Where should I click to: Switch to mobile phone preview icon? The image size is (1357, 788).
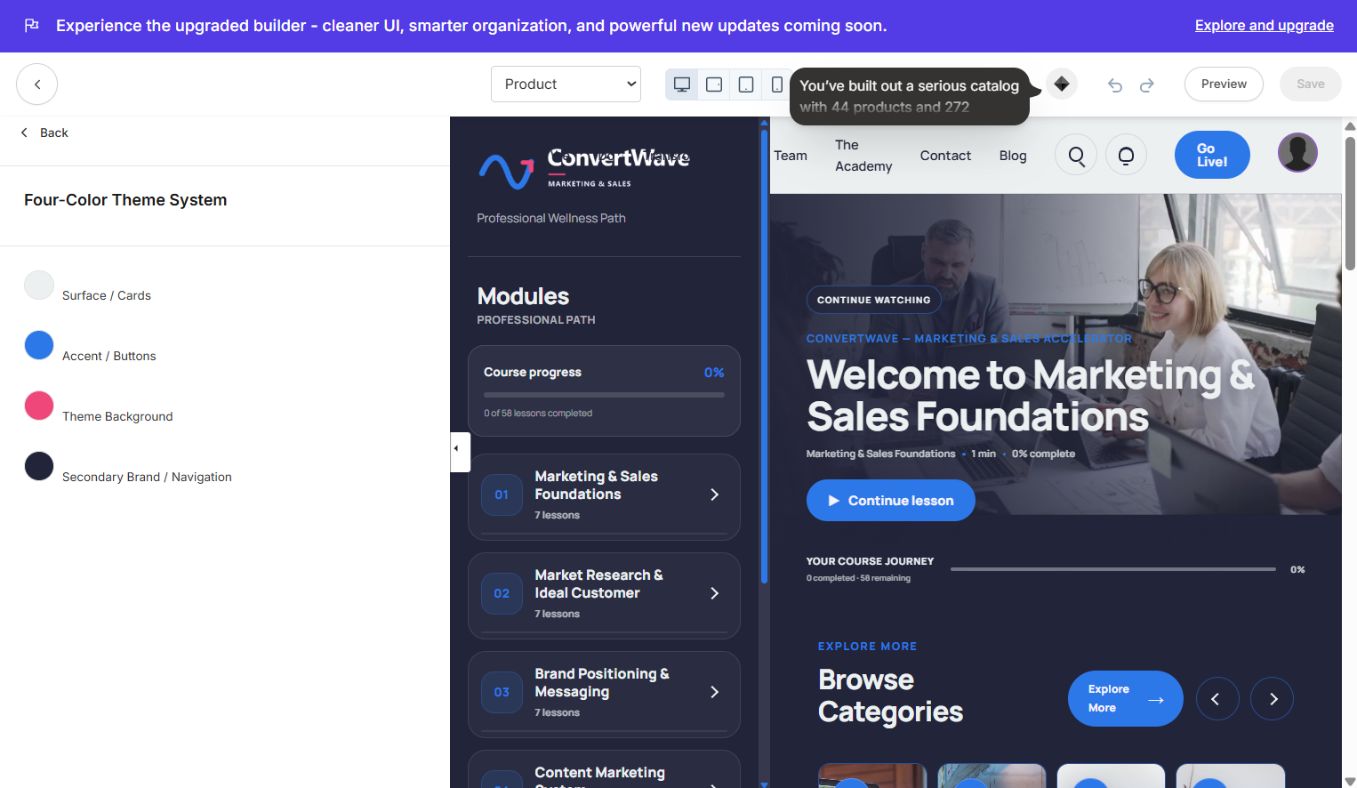click(x=777, y=84)
